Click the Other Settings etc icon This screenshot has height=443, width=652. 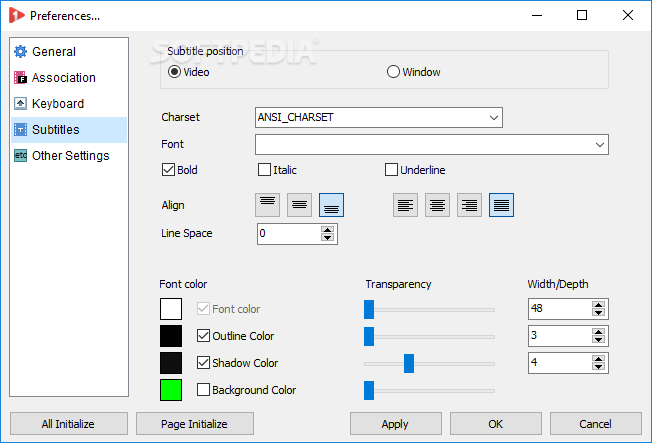20,156
